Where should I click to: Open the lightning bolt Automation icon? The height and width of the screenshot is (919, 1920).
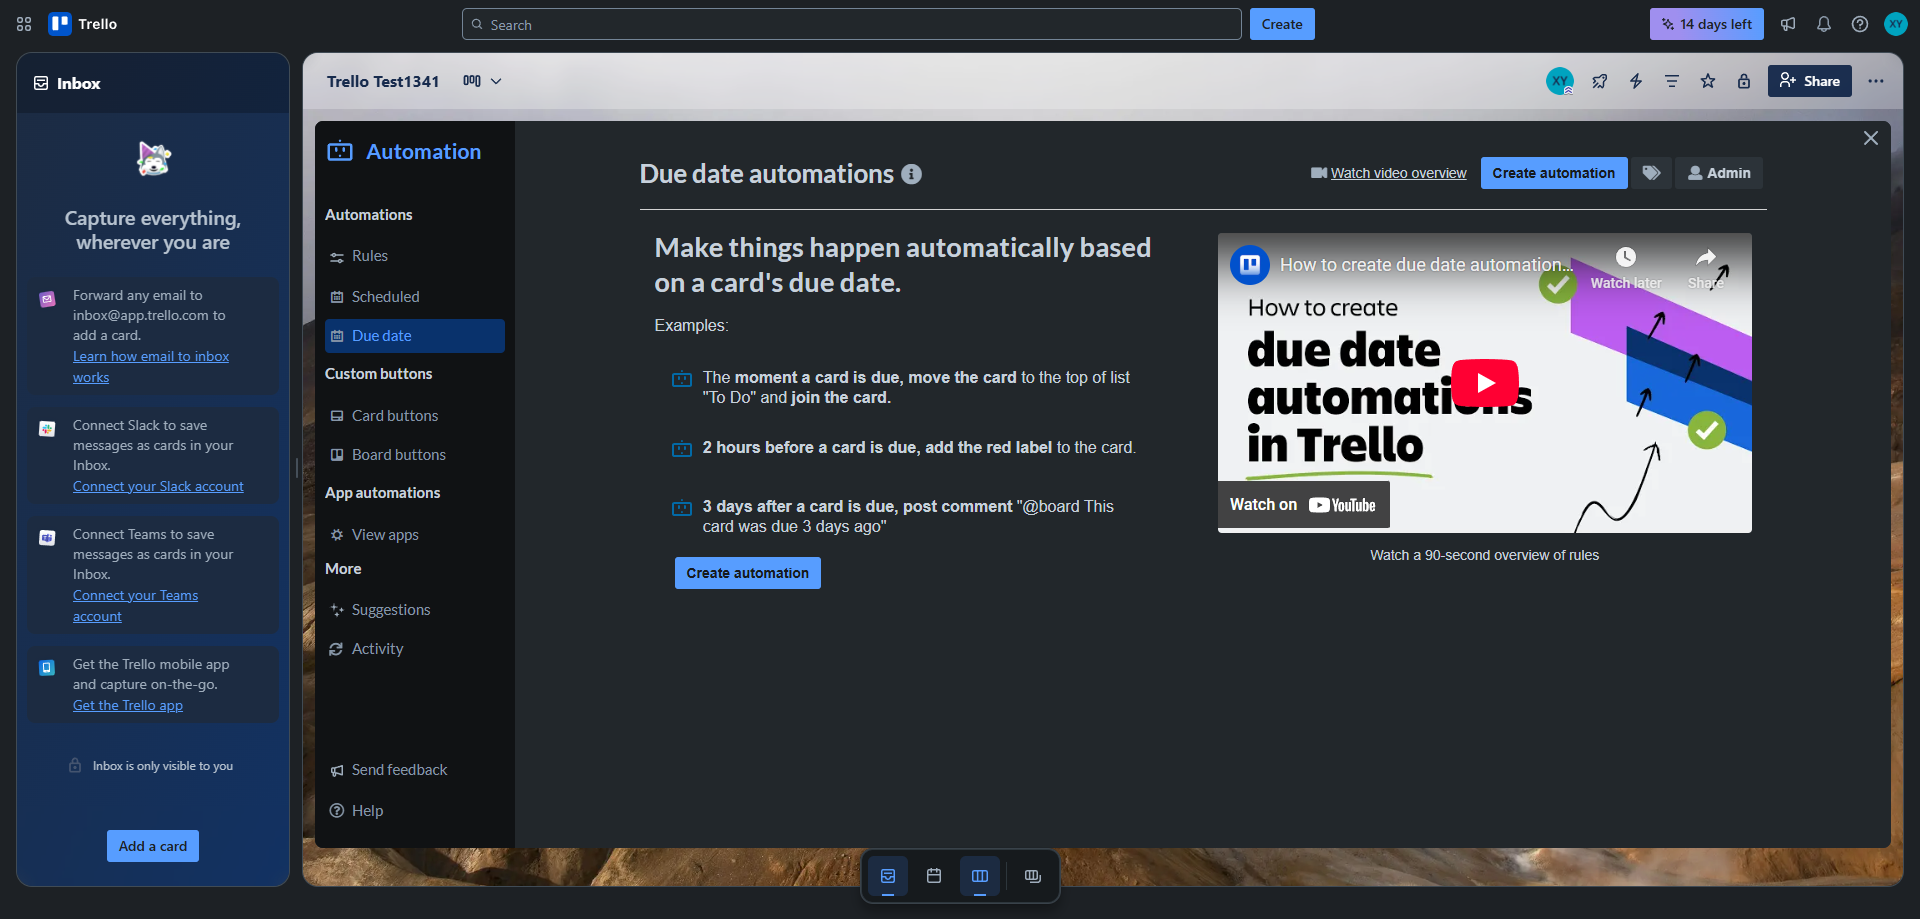[1636, 81]
